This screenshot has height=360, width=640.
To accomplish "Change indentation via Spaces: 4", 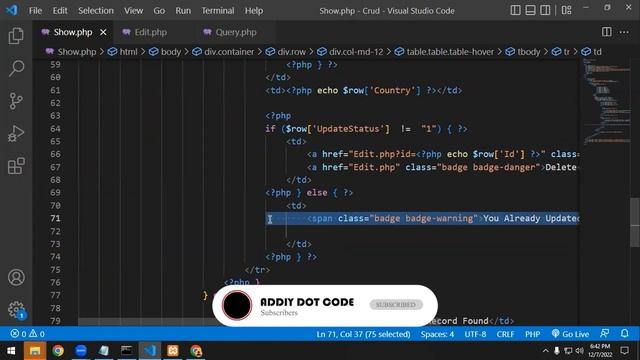I will point(437,334).
